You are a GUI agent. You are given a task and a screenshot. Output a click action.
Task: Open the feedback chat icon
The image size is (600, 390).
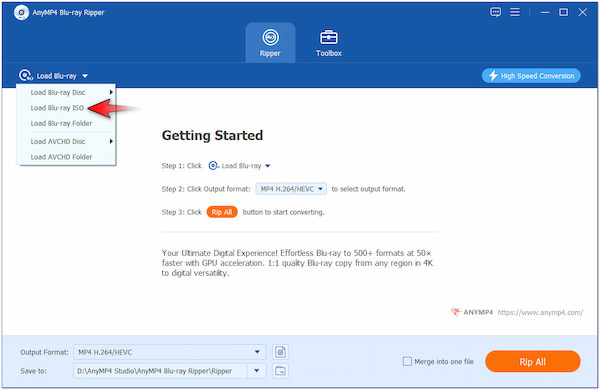click(x=495, y=12)
